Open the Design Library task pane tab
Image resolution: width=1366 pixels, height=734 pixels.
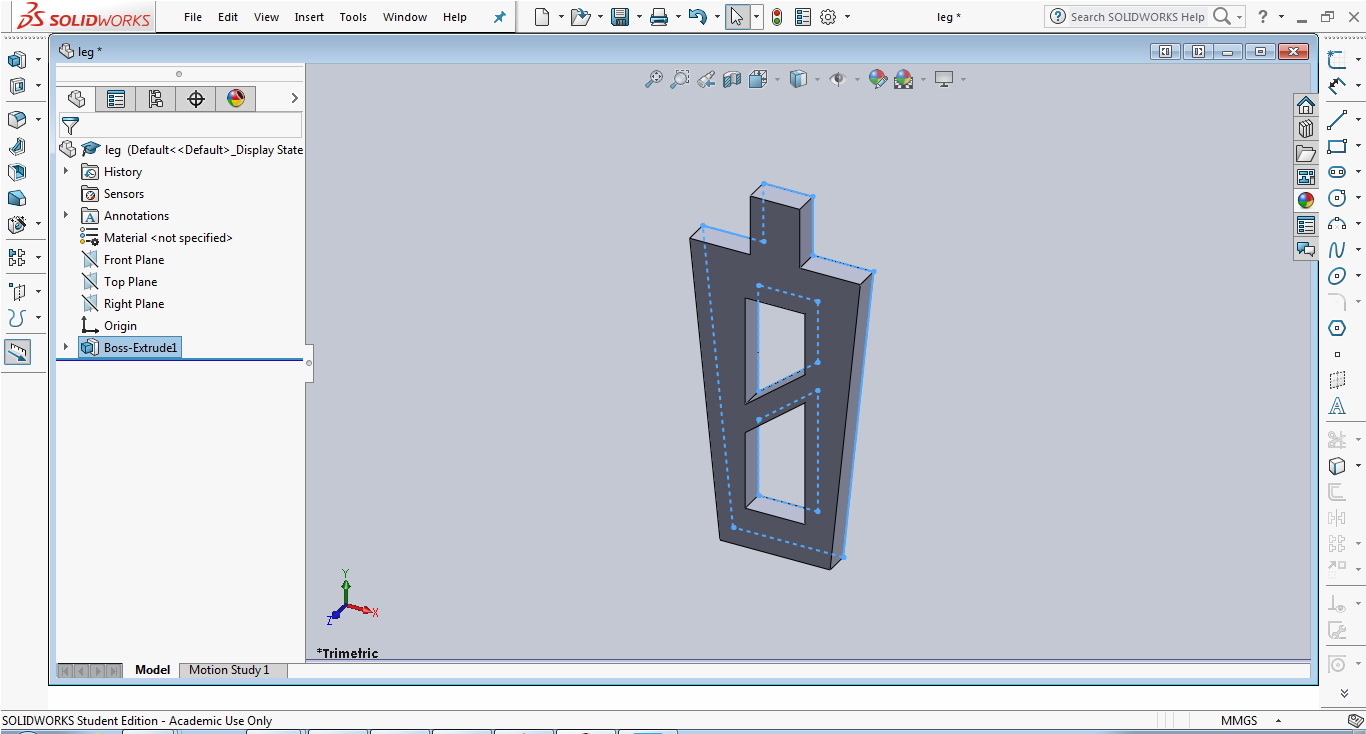(x=1306, y=129)
